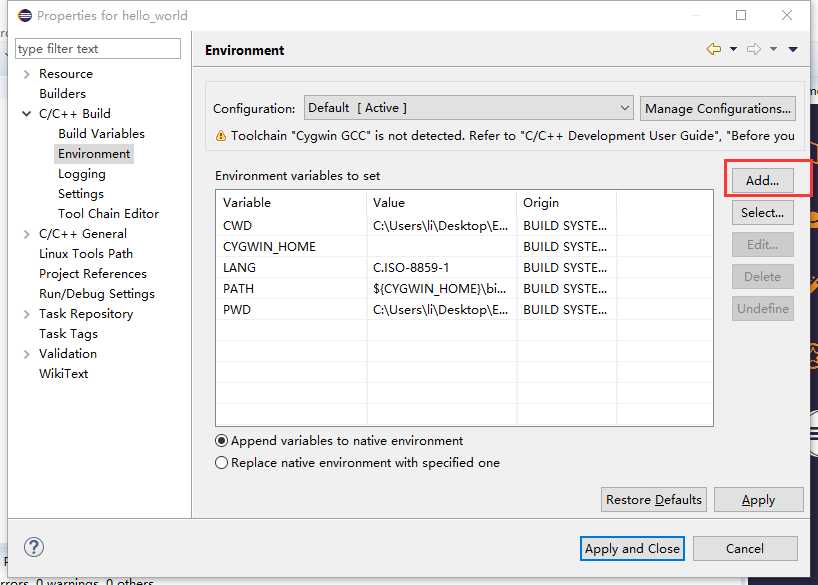
Task: Click the Apply button
Action: [x=759, y=499]
